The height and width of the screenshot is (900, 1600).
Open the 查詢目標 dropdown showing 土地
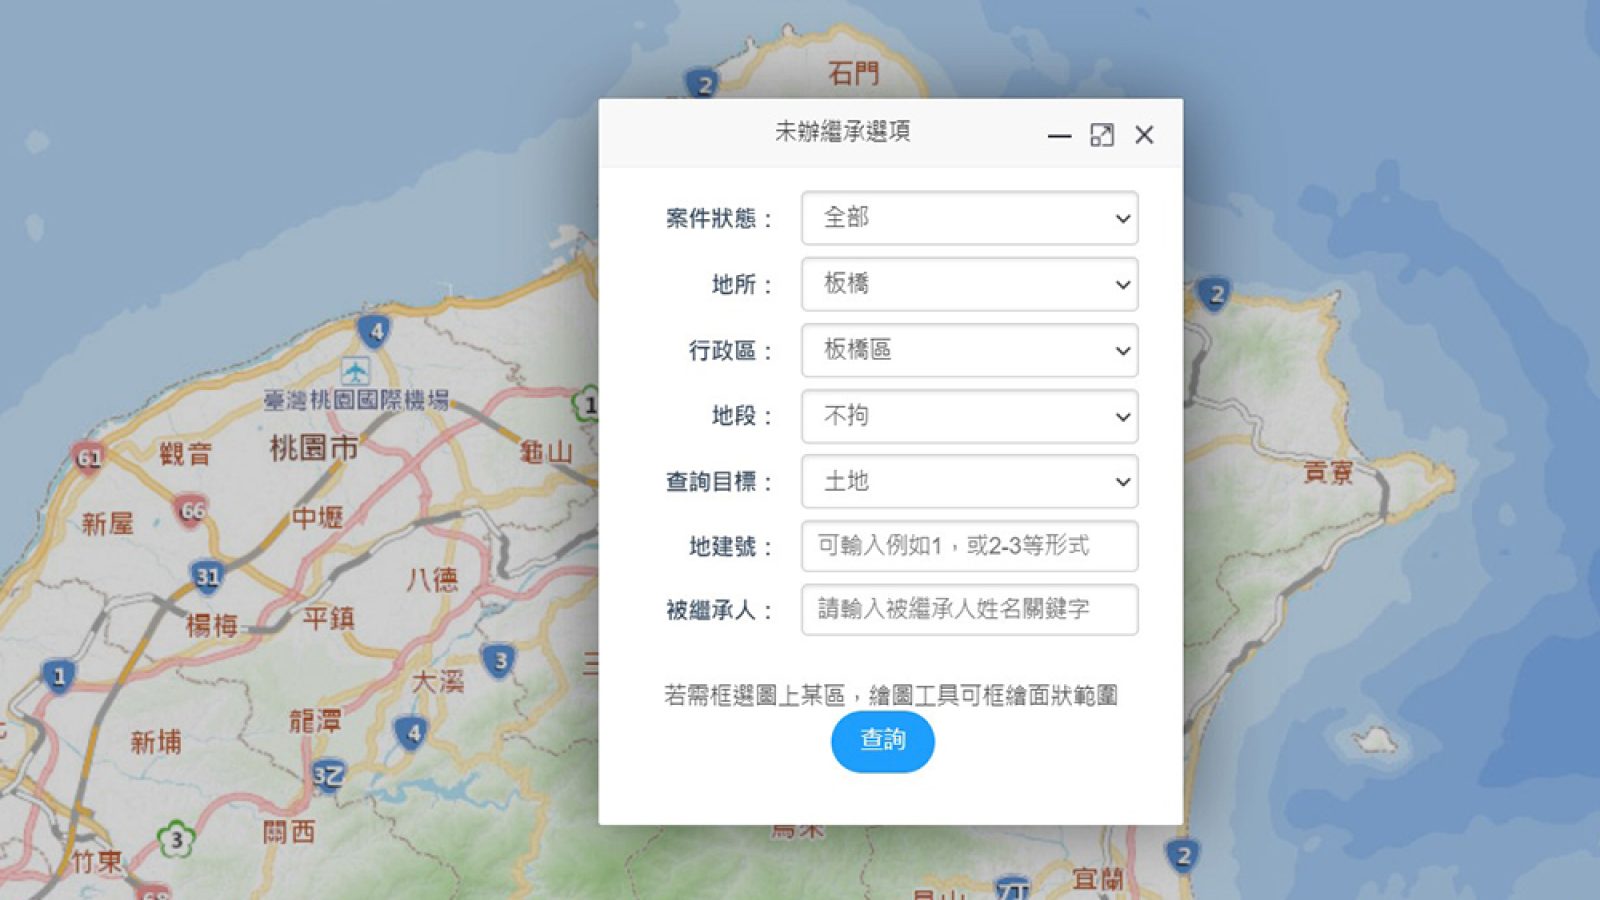tap(969, 482)
